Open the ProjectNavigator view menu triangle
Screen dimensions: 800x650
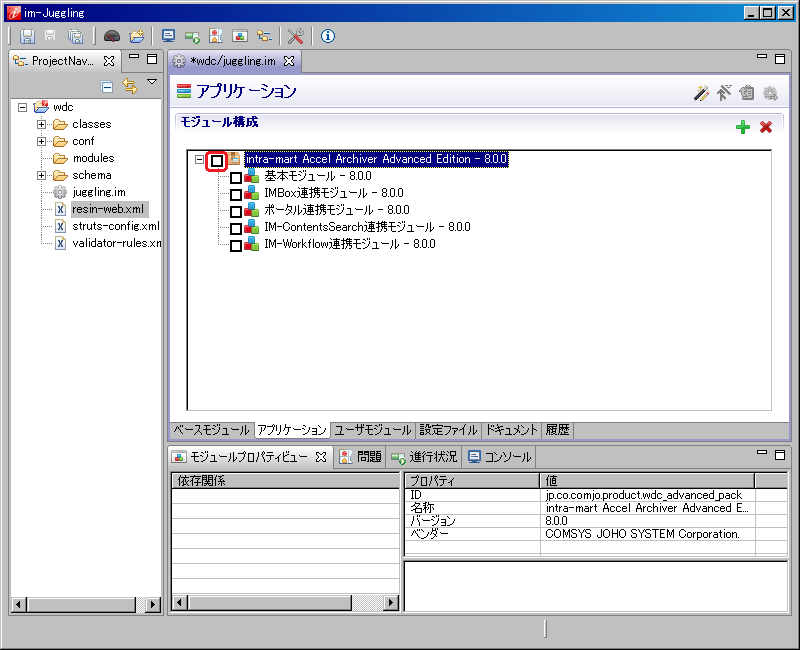(x=152, y=82)
